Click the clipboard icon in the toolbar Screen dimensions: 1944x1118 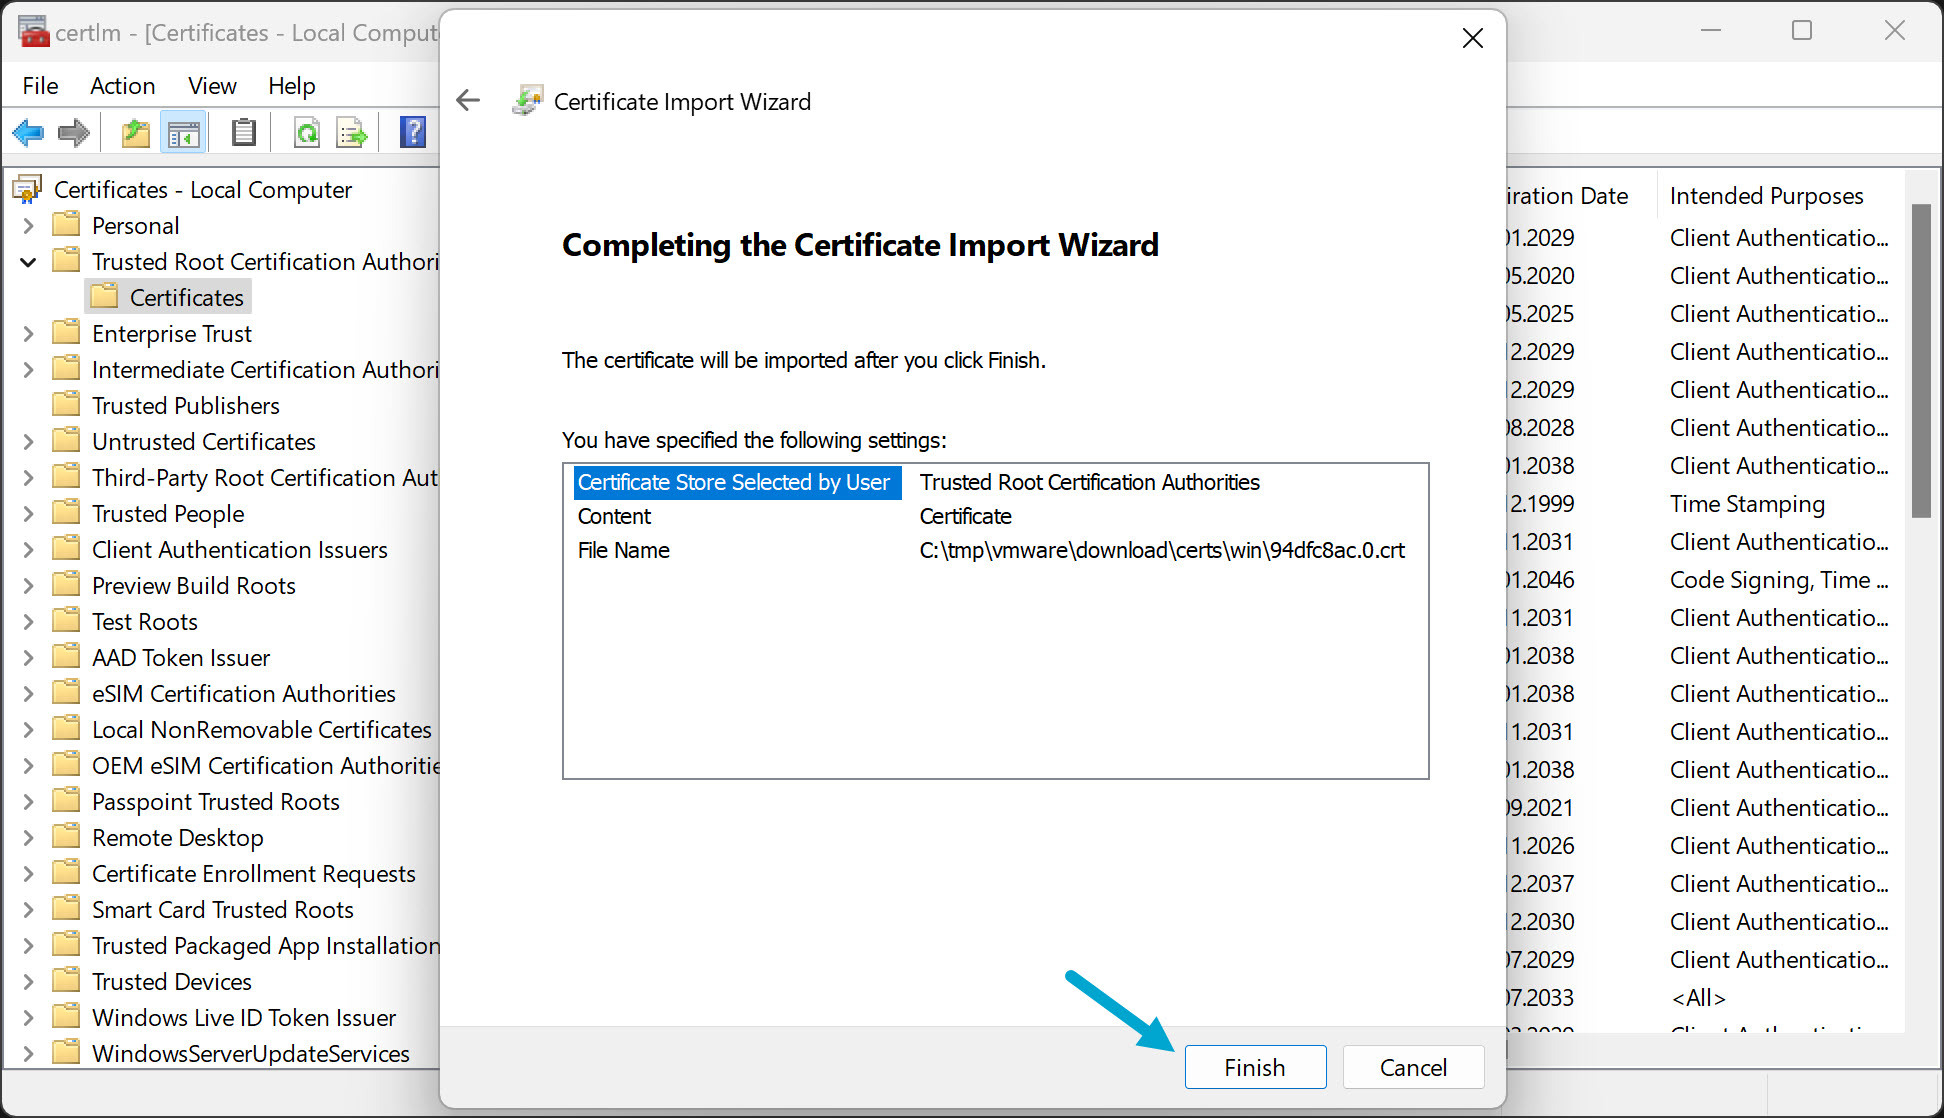click(x=243, y=132)
